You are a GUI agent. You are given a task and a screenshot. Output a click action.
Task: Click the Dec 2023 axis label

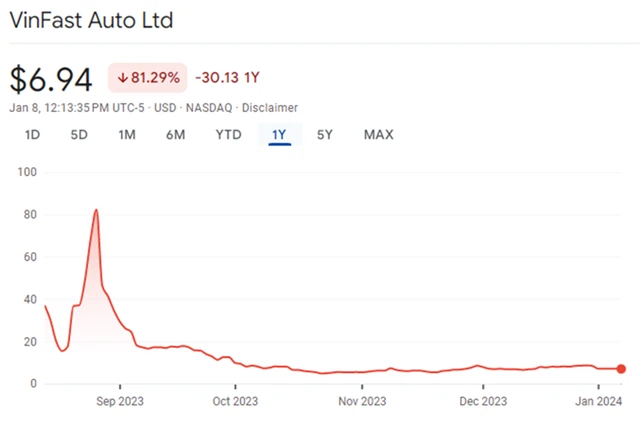pos(483,402)
